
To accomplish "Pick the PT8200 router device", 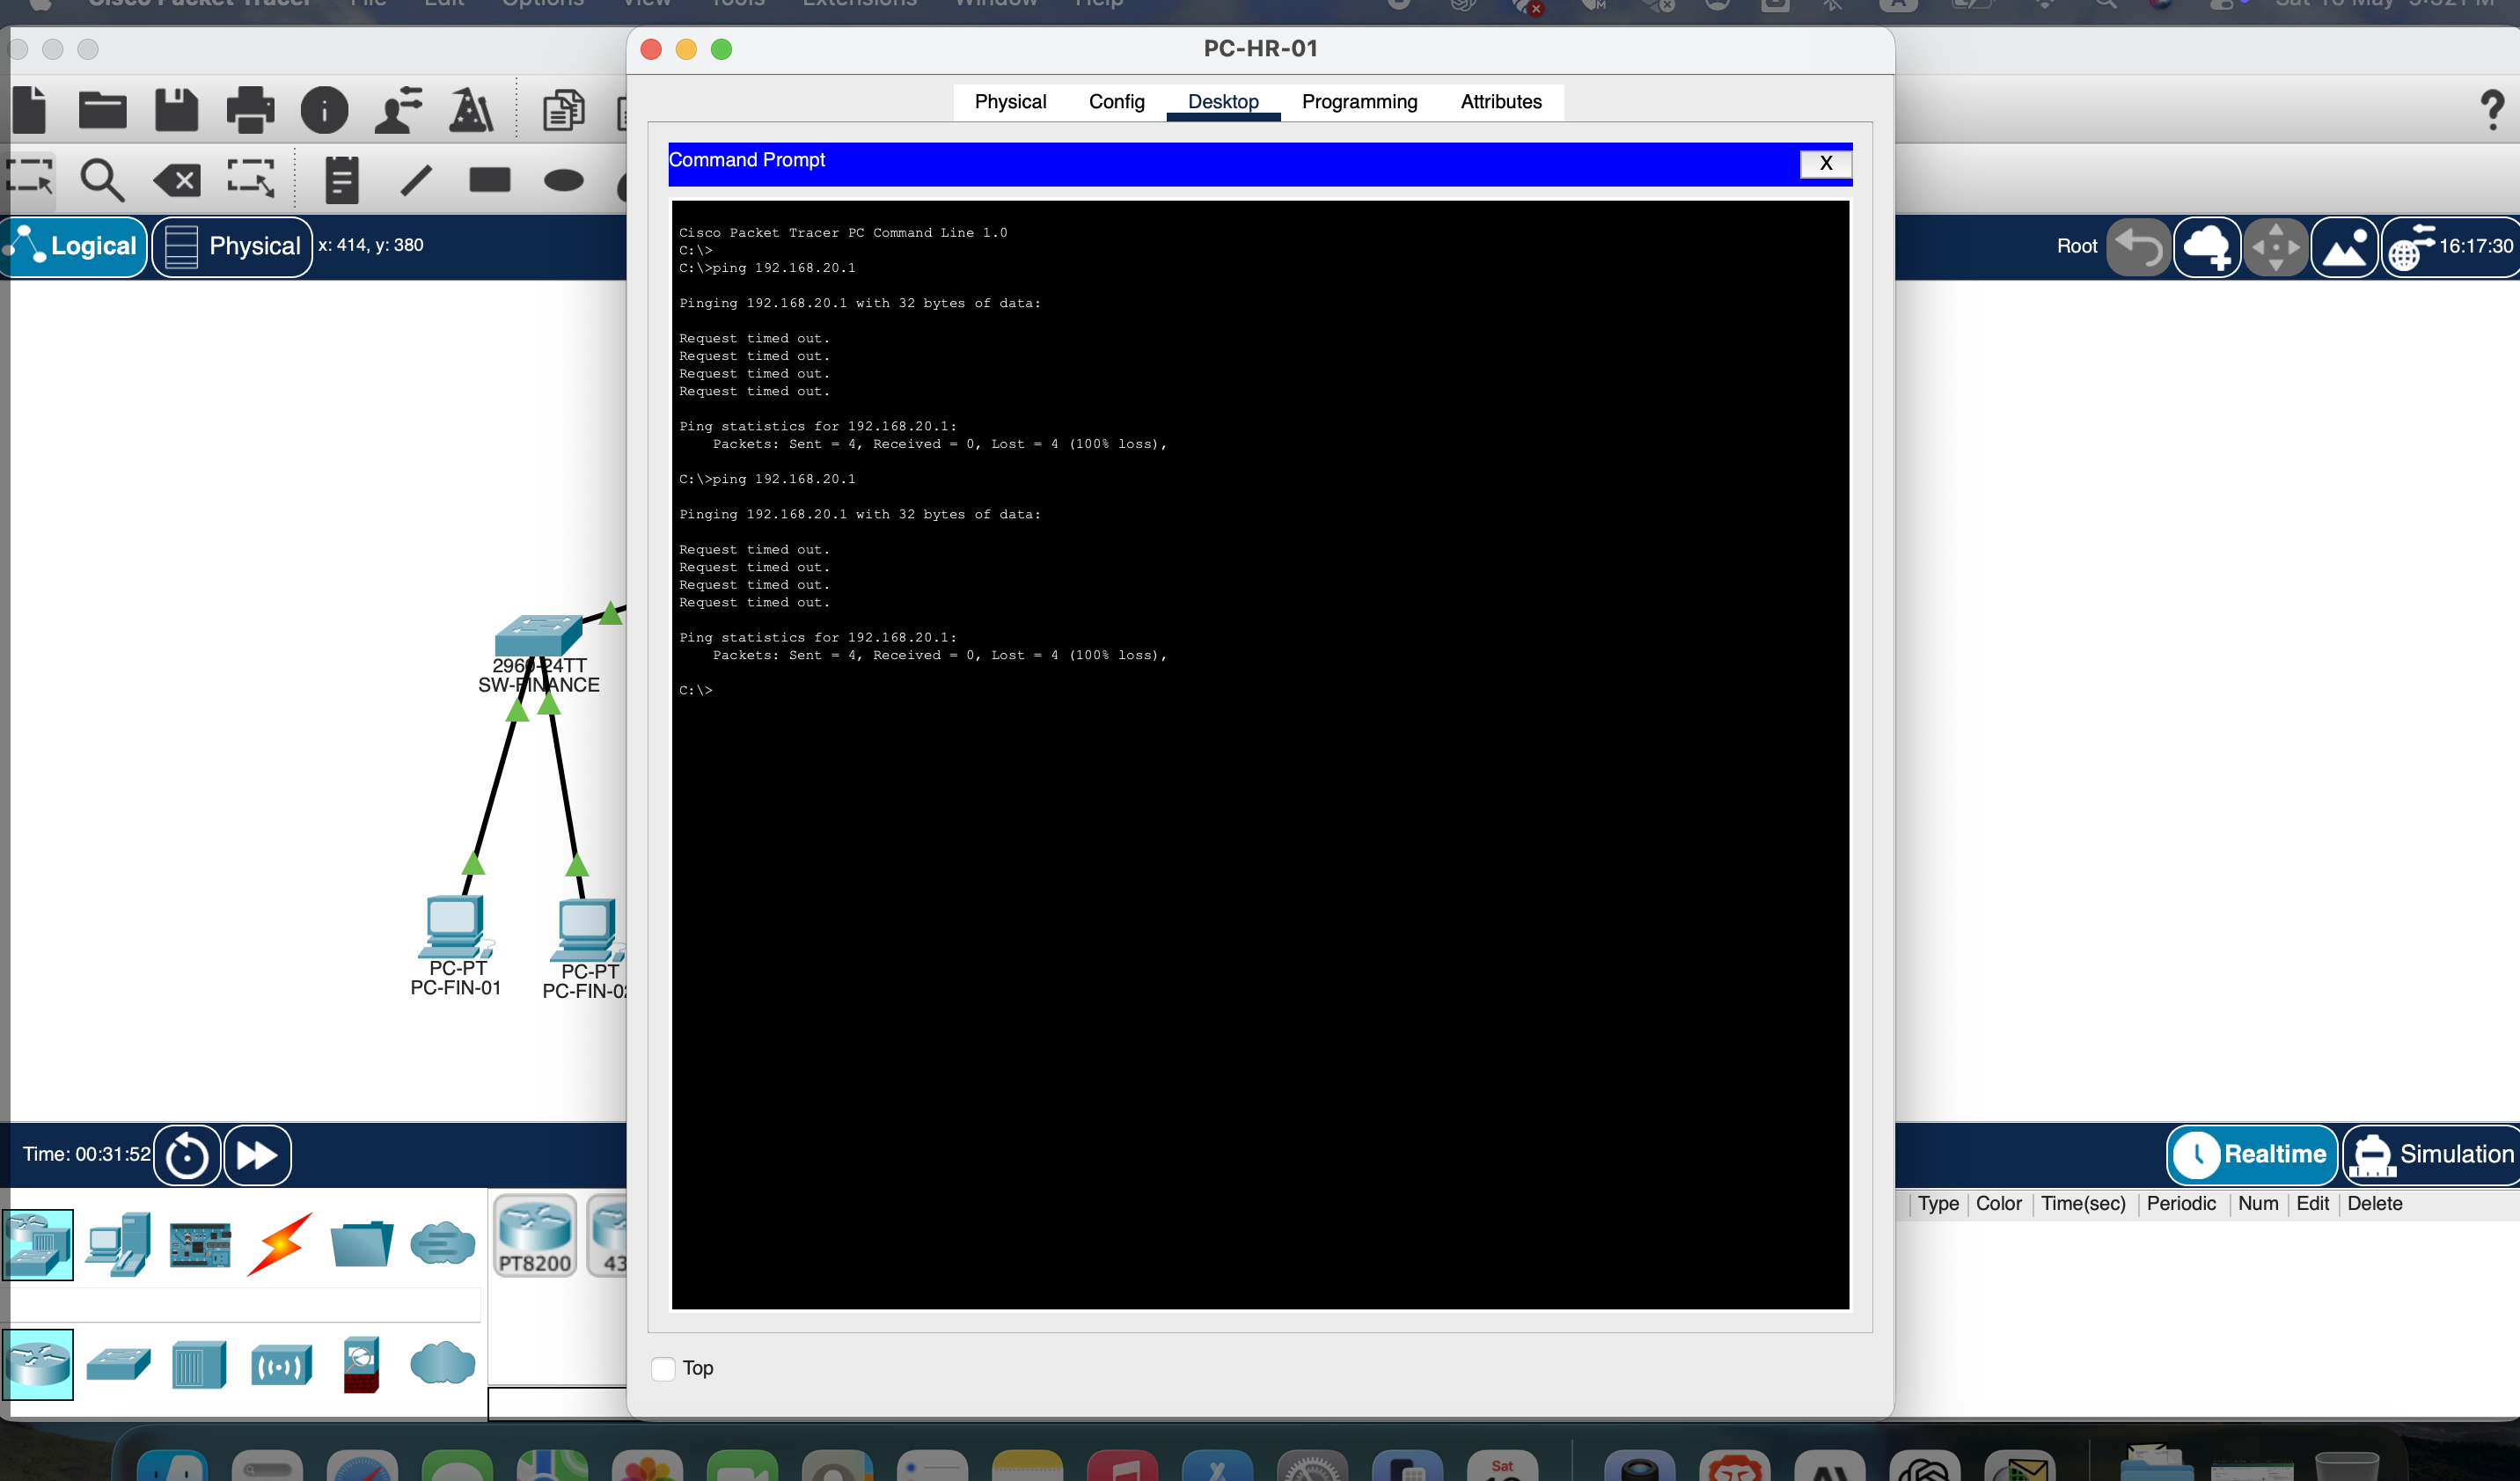I will tap(535, 1236).
